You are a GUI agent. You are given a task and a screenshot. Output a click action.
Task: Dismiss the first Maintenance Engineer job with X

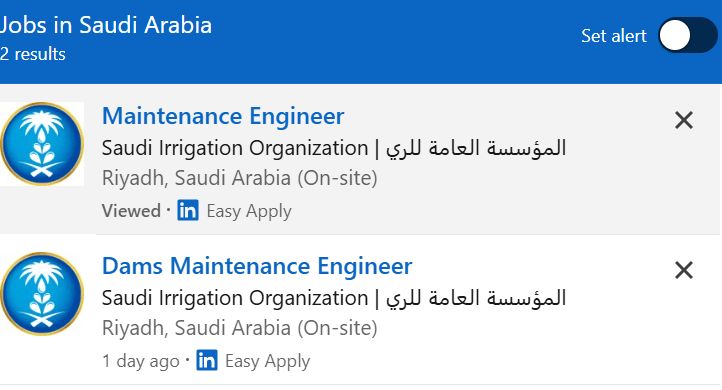pyautogui.click(x=684, y=120)
